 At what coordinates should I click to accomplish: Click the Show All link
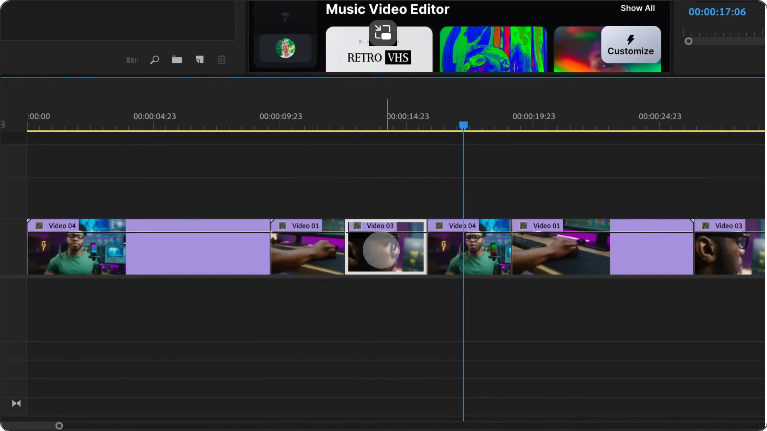[637, 8]
